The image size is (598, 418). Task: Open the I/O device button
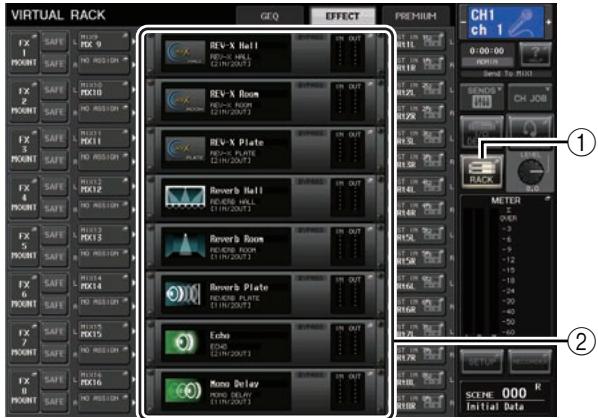point(481,132)
